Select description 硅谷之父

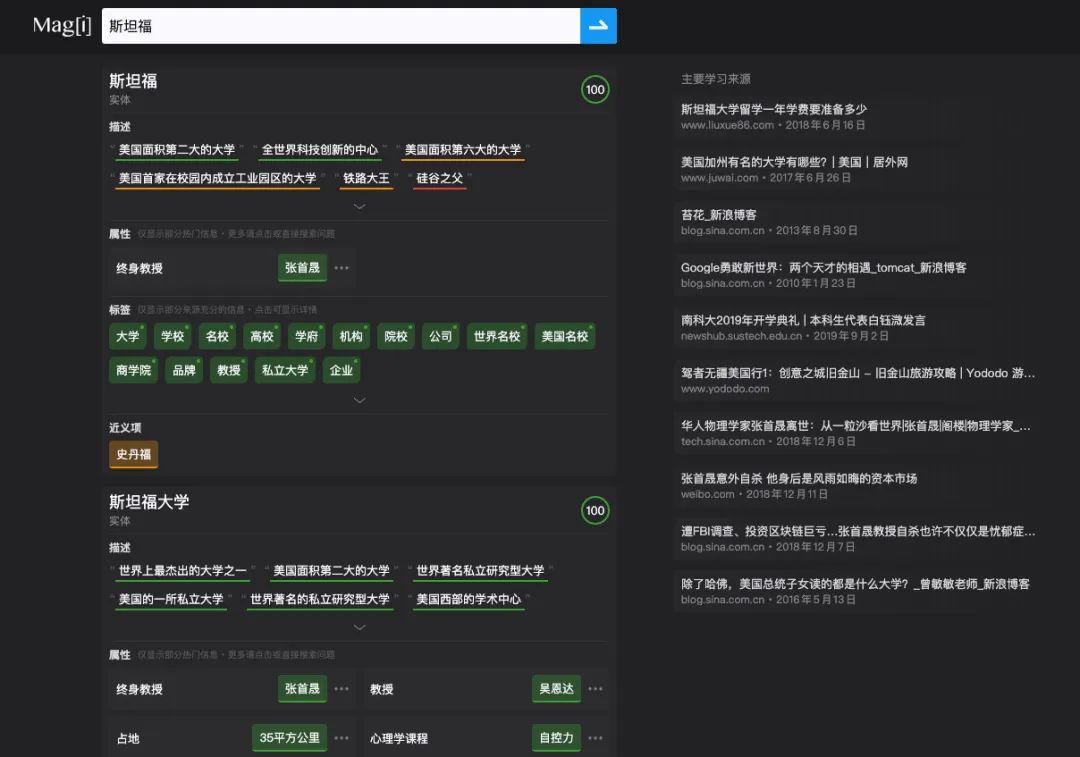(439, 178)
